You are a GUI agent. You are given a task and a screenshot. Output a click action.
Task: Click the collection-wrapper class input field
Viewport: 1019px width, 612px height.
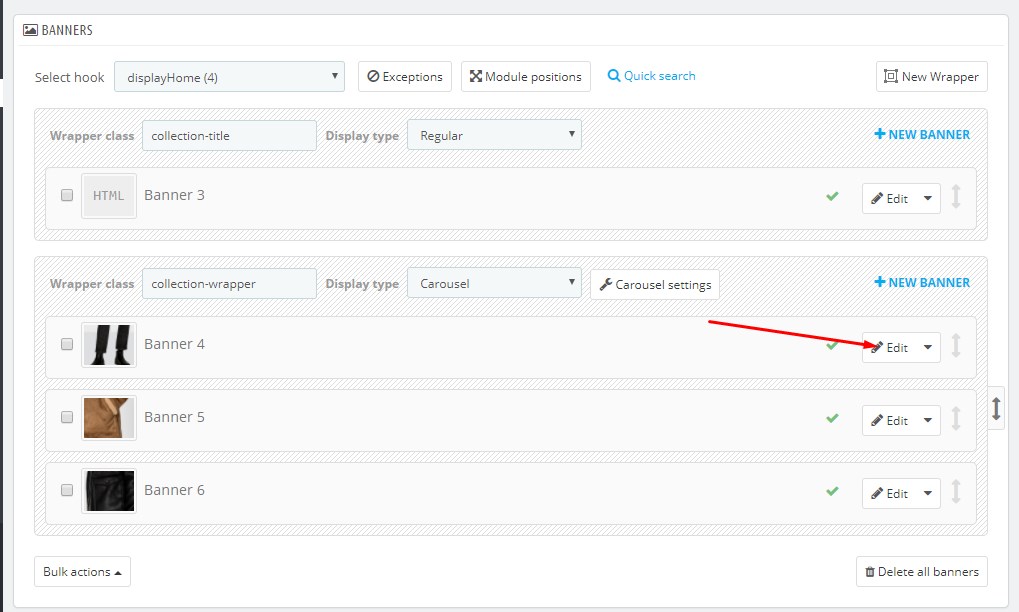229,283
